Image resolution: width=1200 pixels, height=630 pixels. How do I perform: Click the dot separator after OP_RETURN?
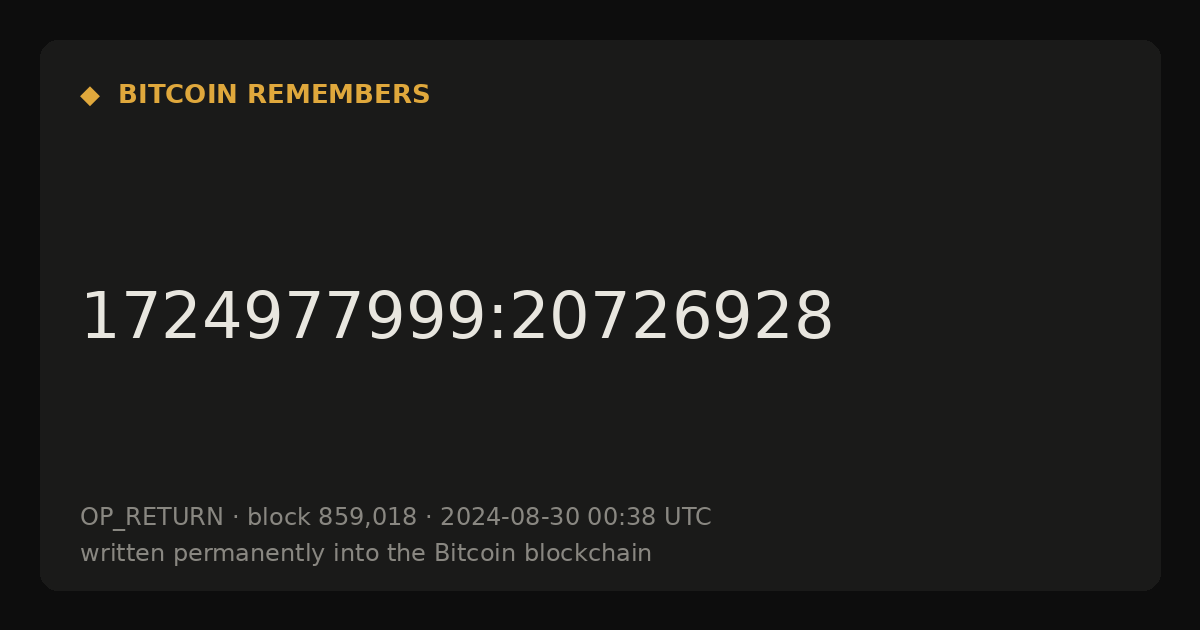point(236,518)
